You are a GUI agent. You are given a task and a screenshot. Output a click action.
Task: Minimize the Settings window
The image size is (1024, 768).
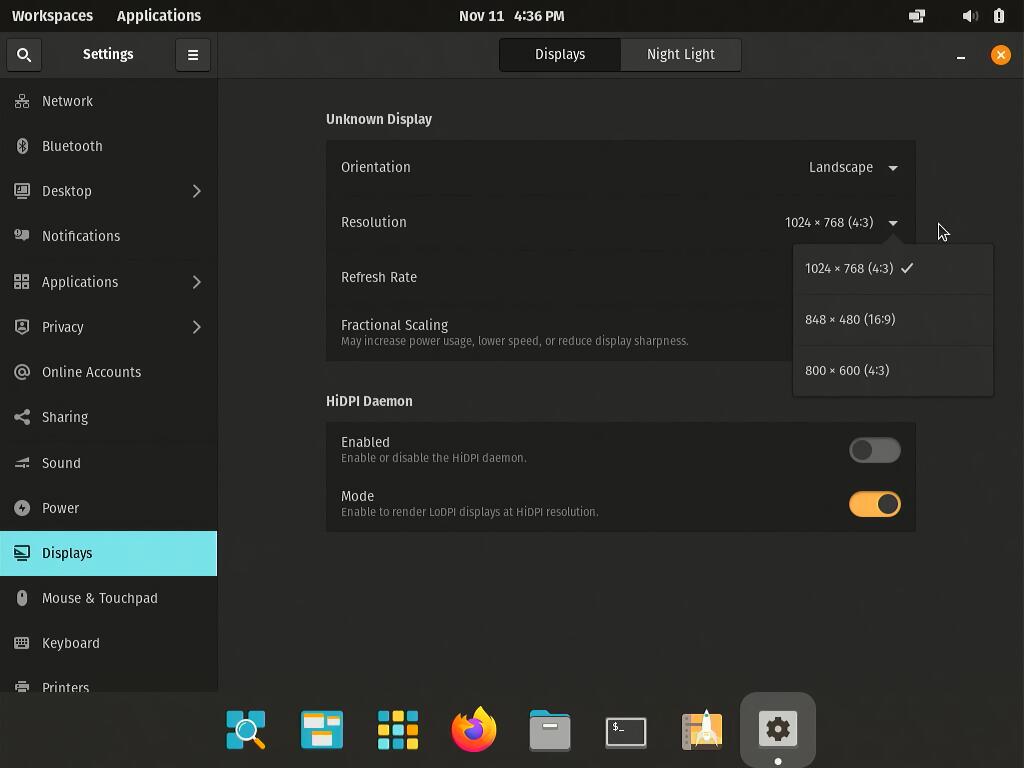click(x=961, y=56)
